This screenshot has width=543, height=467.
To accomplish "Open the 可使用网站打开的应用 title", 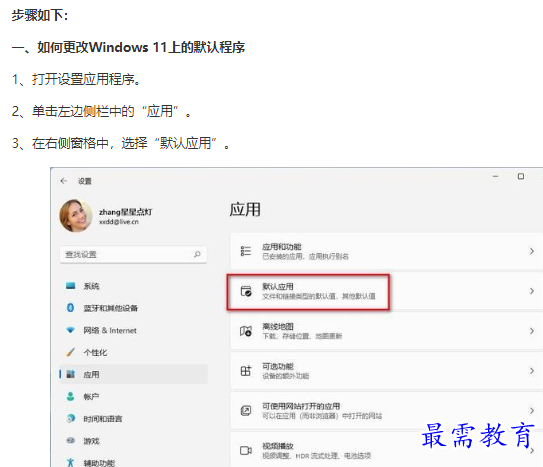I will click(x=301, y=406).
